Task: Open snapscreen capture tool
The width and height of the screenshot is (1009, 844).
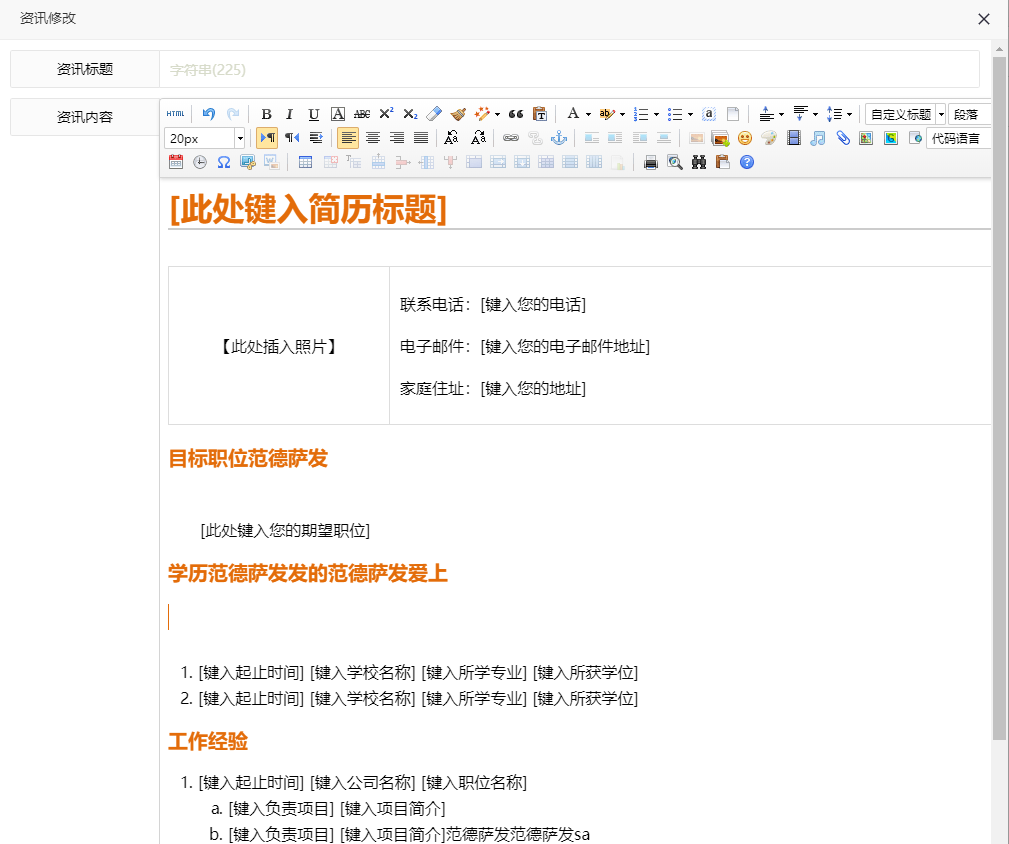Action: pos(248,162)
